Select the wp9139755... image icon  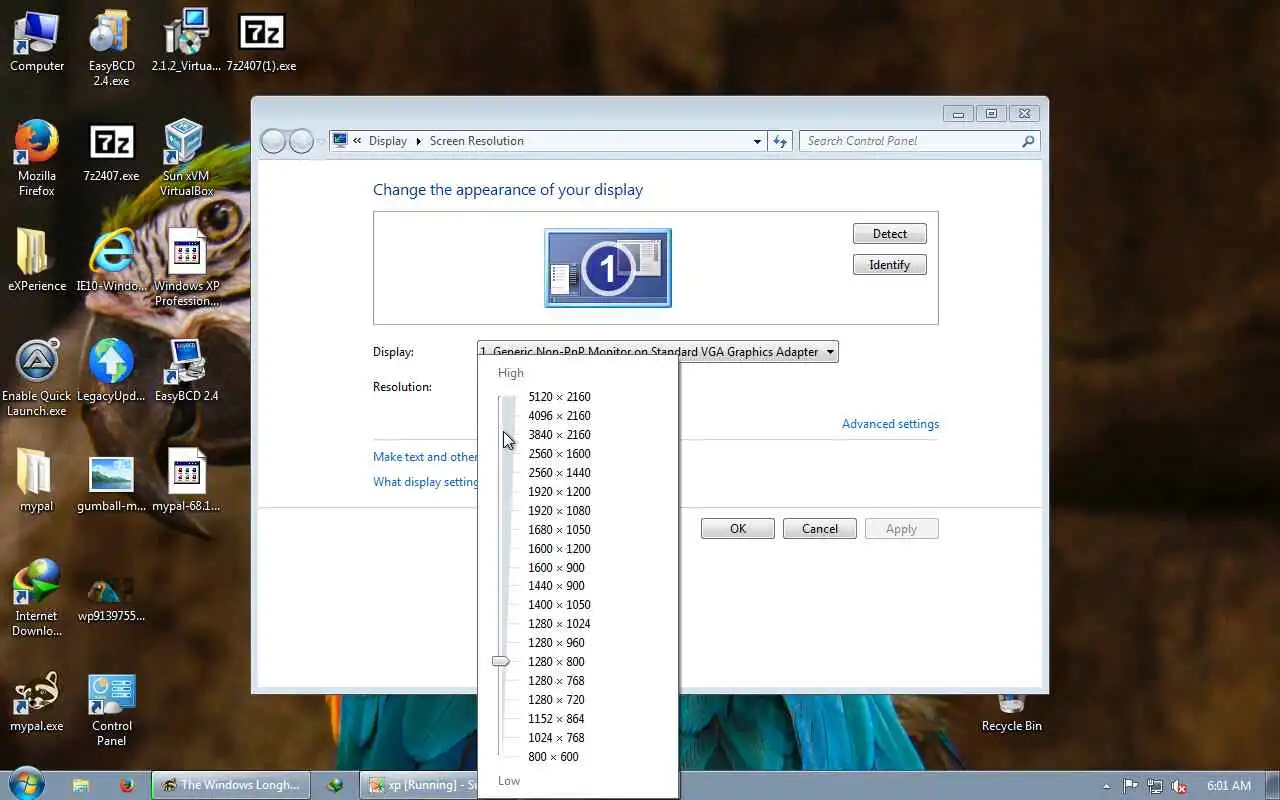112,598
